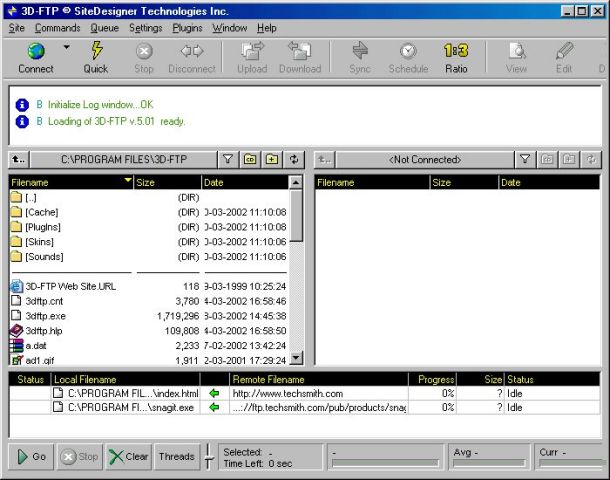The width and height of the screenshot is (610, 480).
Task: Click the Threads button
Action: click(x=177, y=457)
